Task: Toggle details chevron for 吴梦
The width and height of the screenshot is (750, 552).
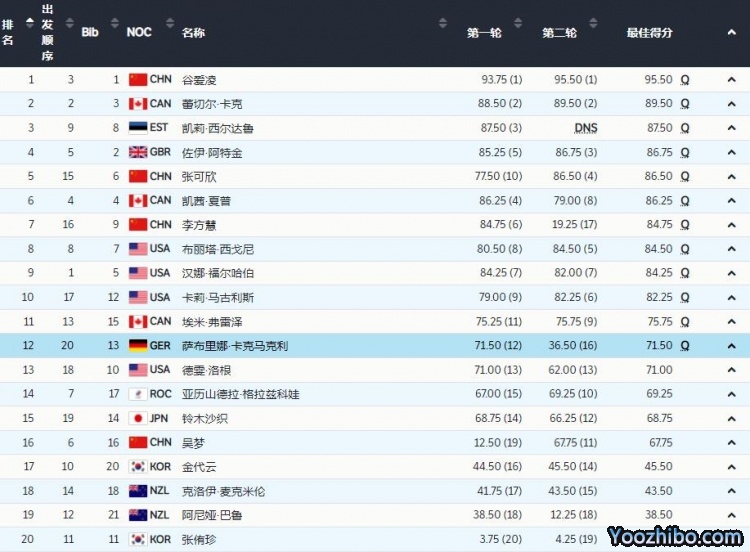Action: (731, 442)
